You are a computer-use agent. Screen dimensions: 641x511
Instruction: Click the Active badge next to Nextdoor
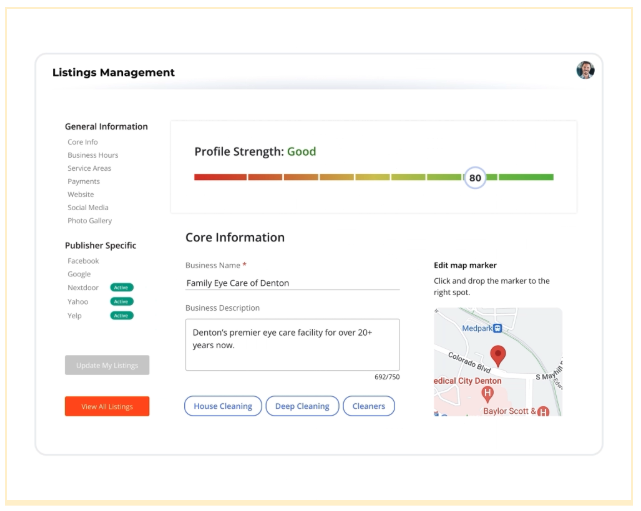121,287
